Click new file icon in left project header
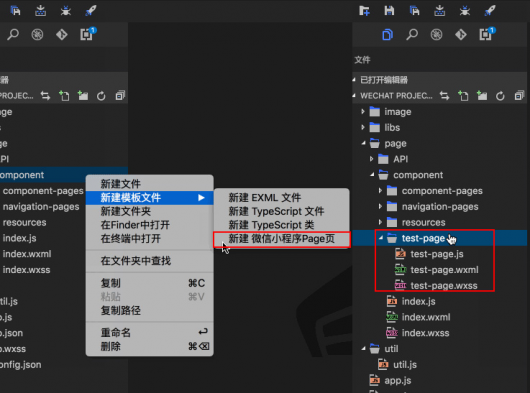Image resolution: width=530 pixels, height=393 pixels. click(x=64, y=96)
